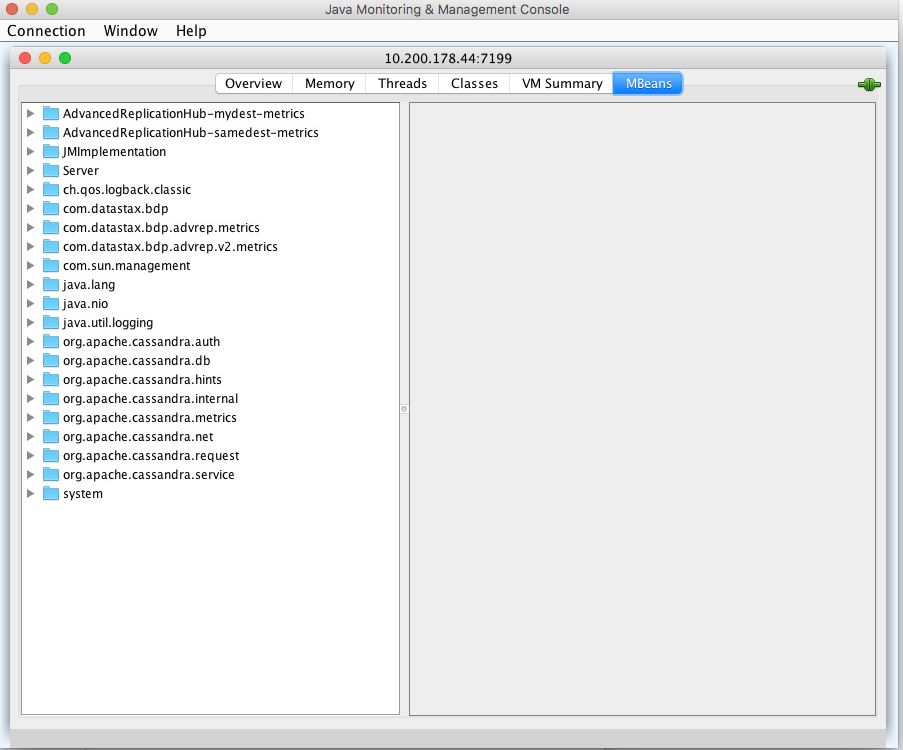This screenshot has width=903, height=750.
Task: Click the split pane divider handle
Action: pos(403,408)
